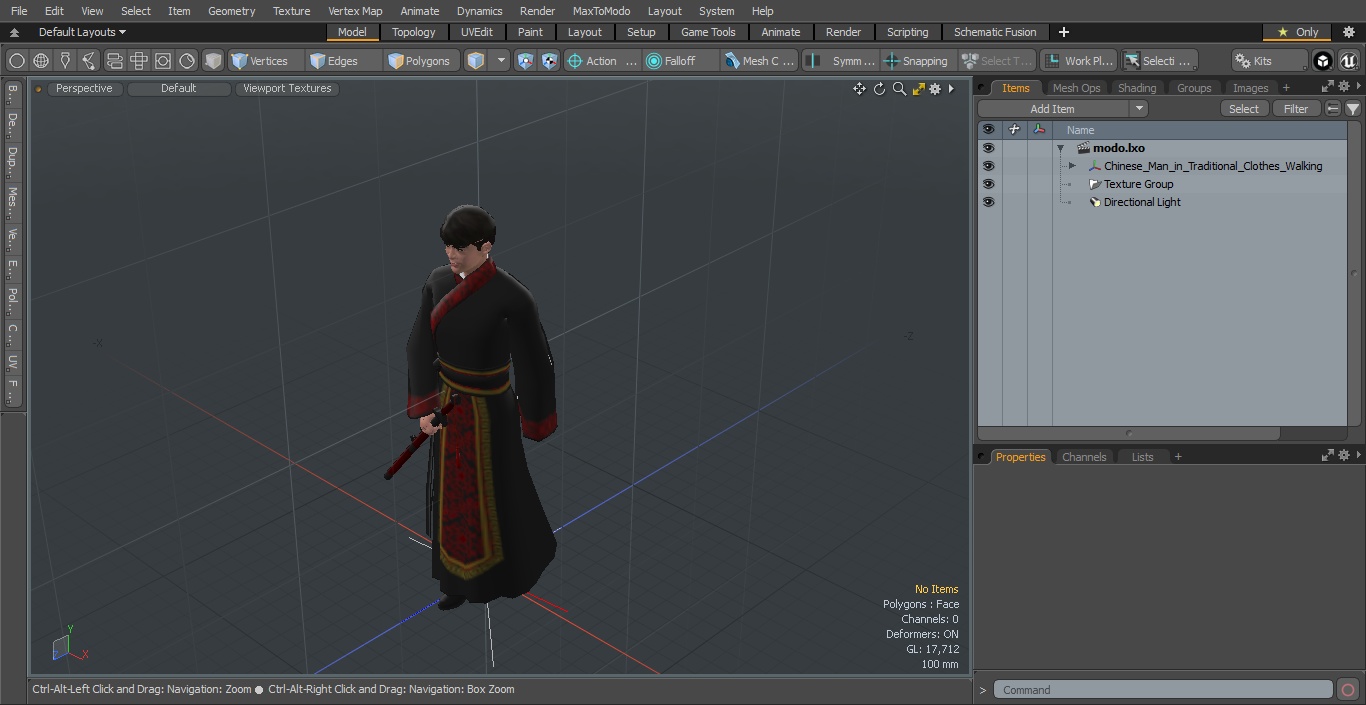
Task: Click the viewport zoom magnifier icon
Action: click(899, 89)
